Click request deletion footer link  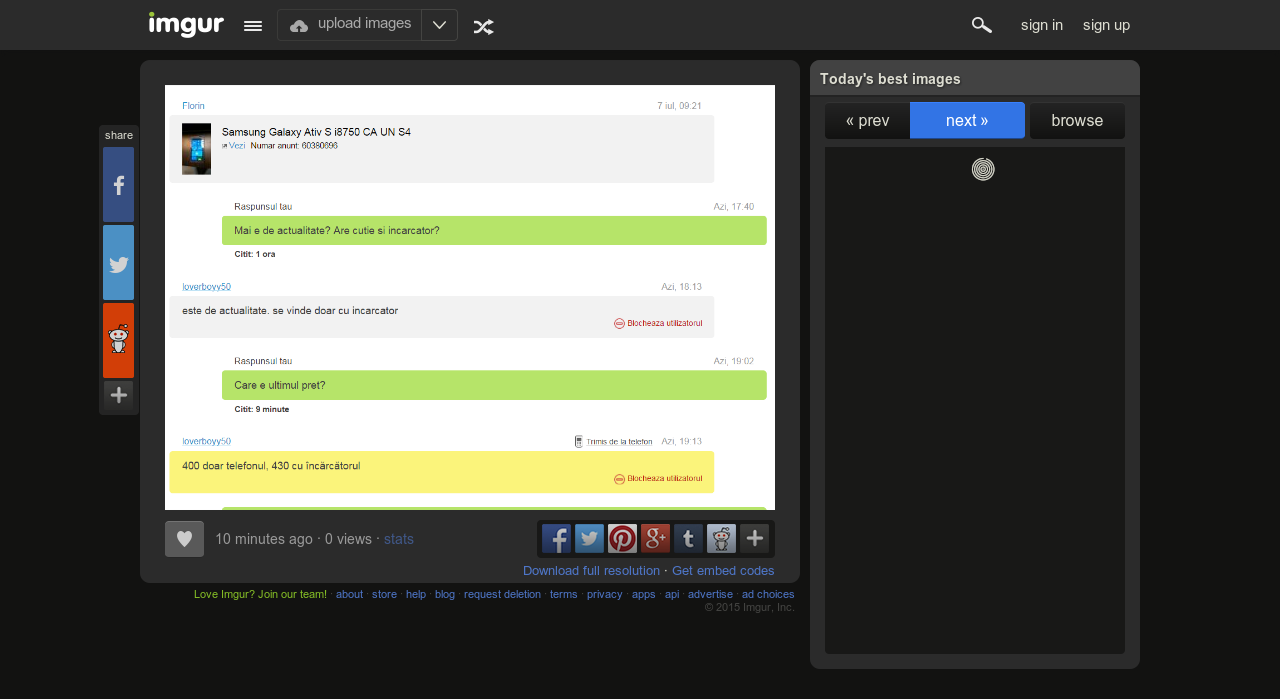(502, 594)
